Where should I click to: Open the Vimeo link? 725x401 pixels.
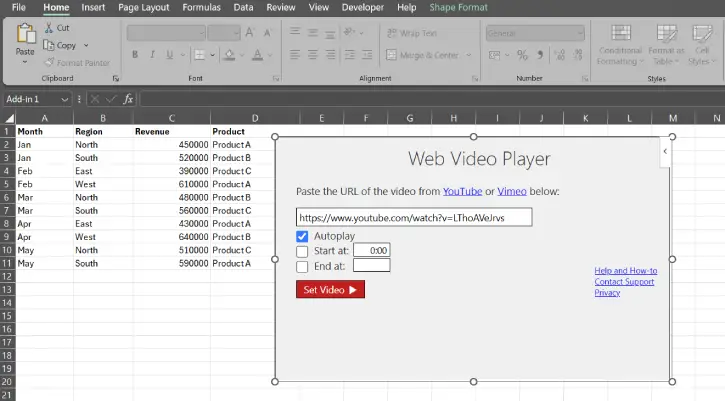512,191
